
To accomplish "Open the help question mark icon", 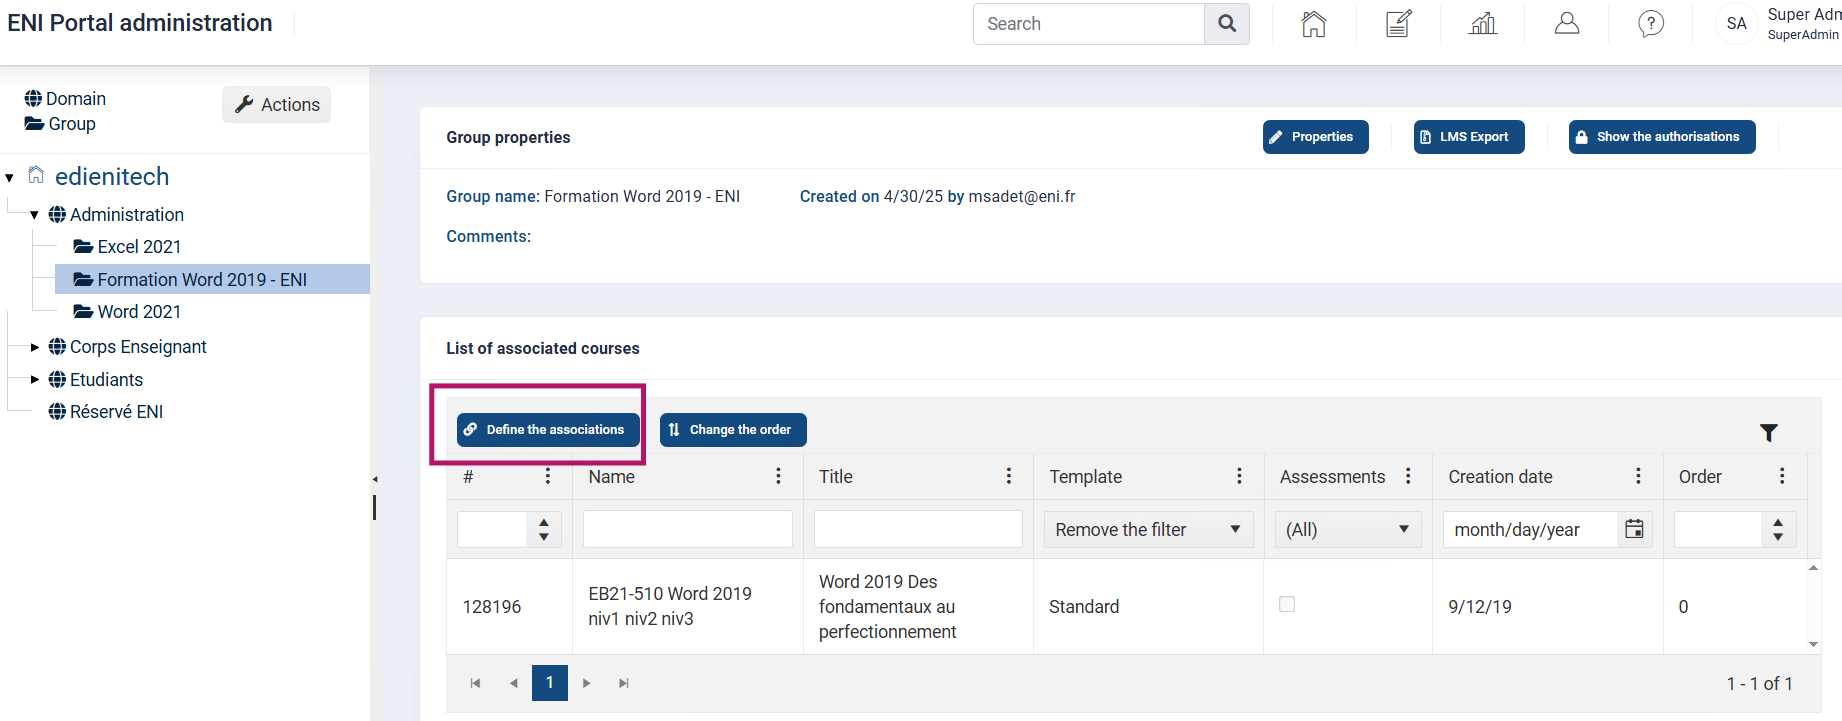I will [1651, 24].
